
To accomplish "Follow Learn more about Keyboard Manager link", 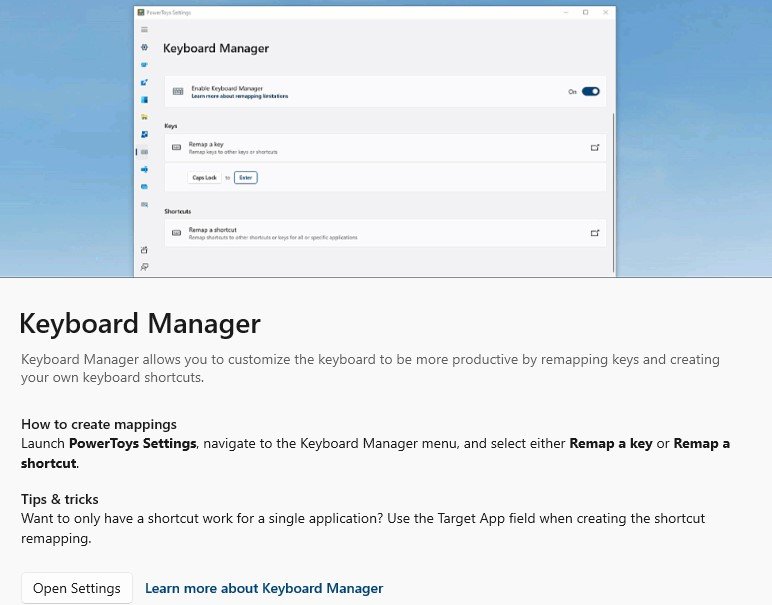I will coord(264,588).
